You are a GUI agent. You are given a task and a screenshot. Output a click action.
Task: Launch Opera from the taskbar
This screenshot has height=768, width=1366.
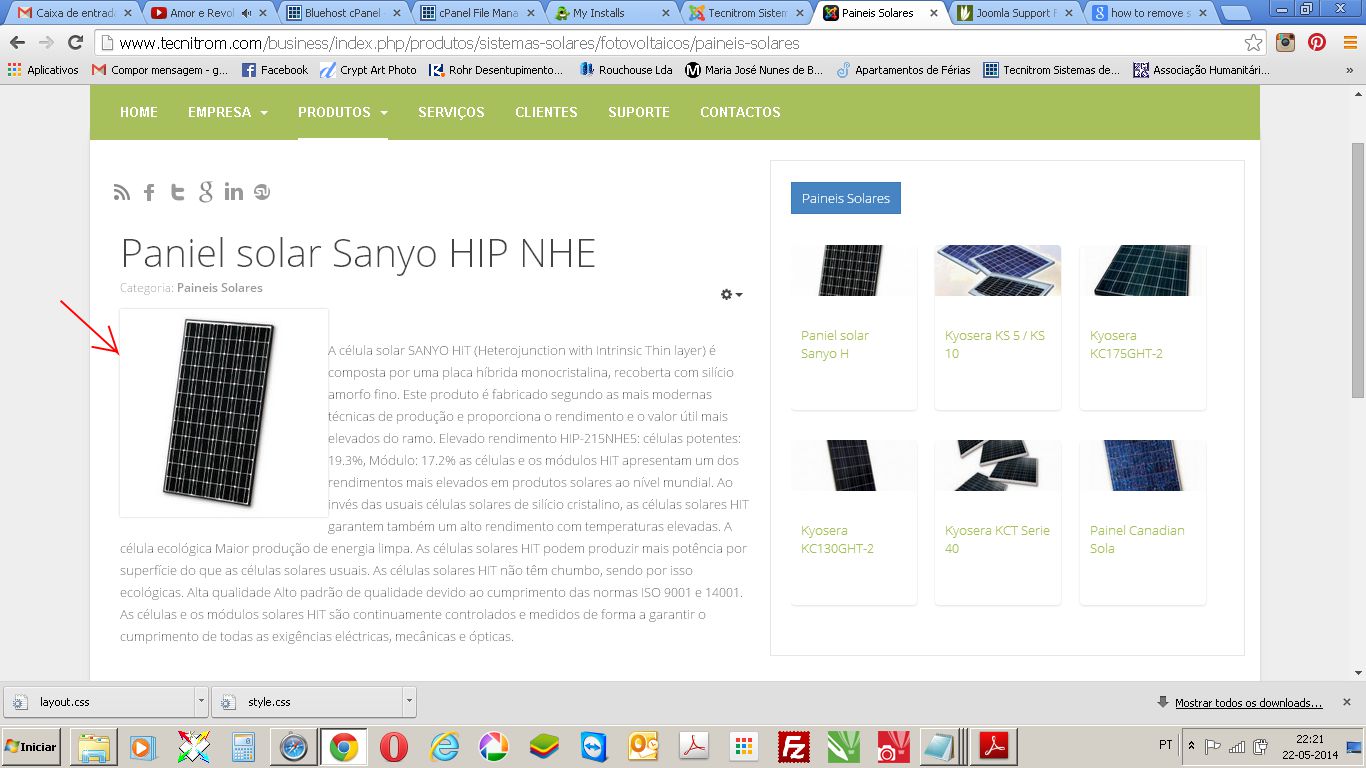(394, 747)
